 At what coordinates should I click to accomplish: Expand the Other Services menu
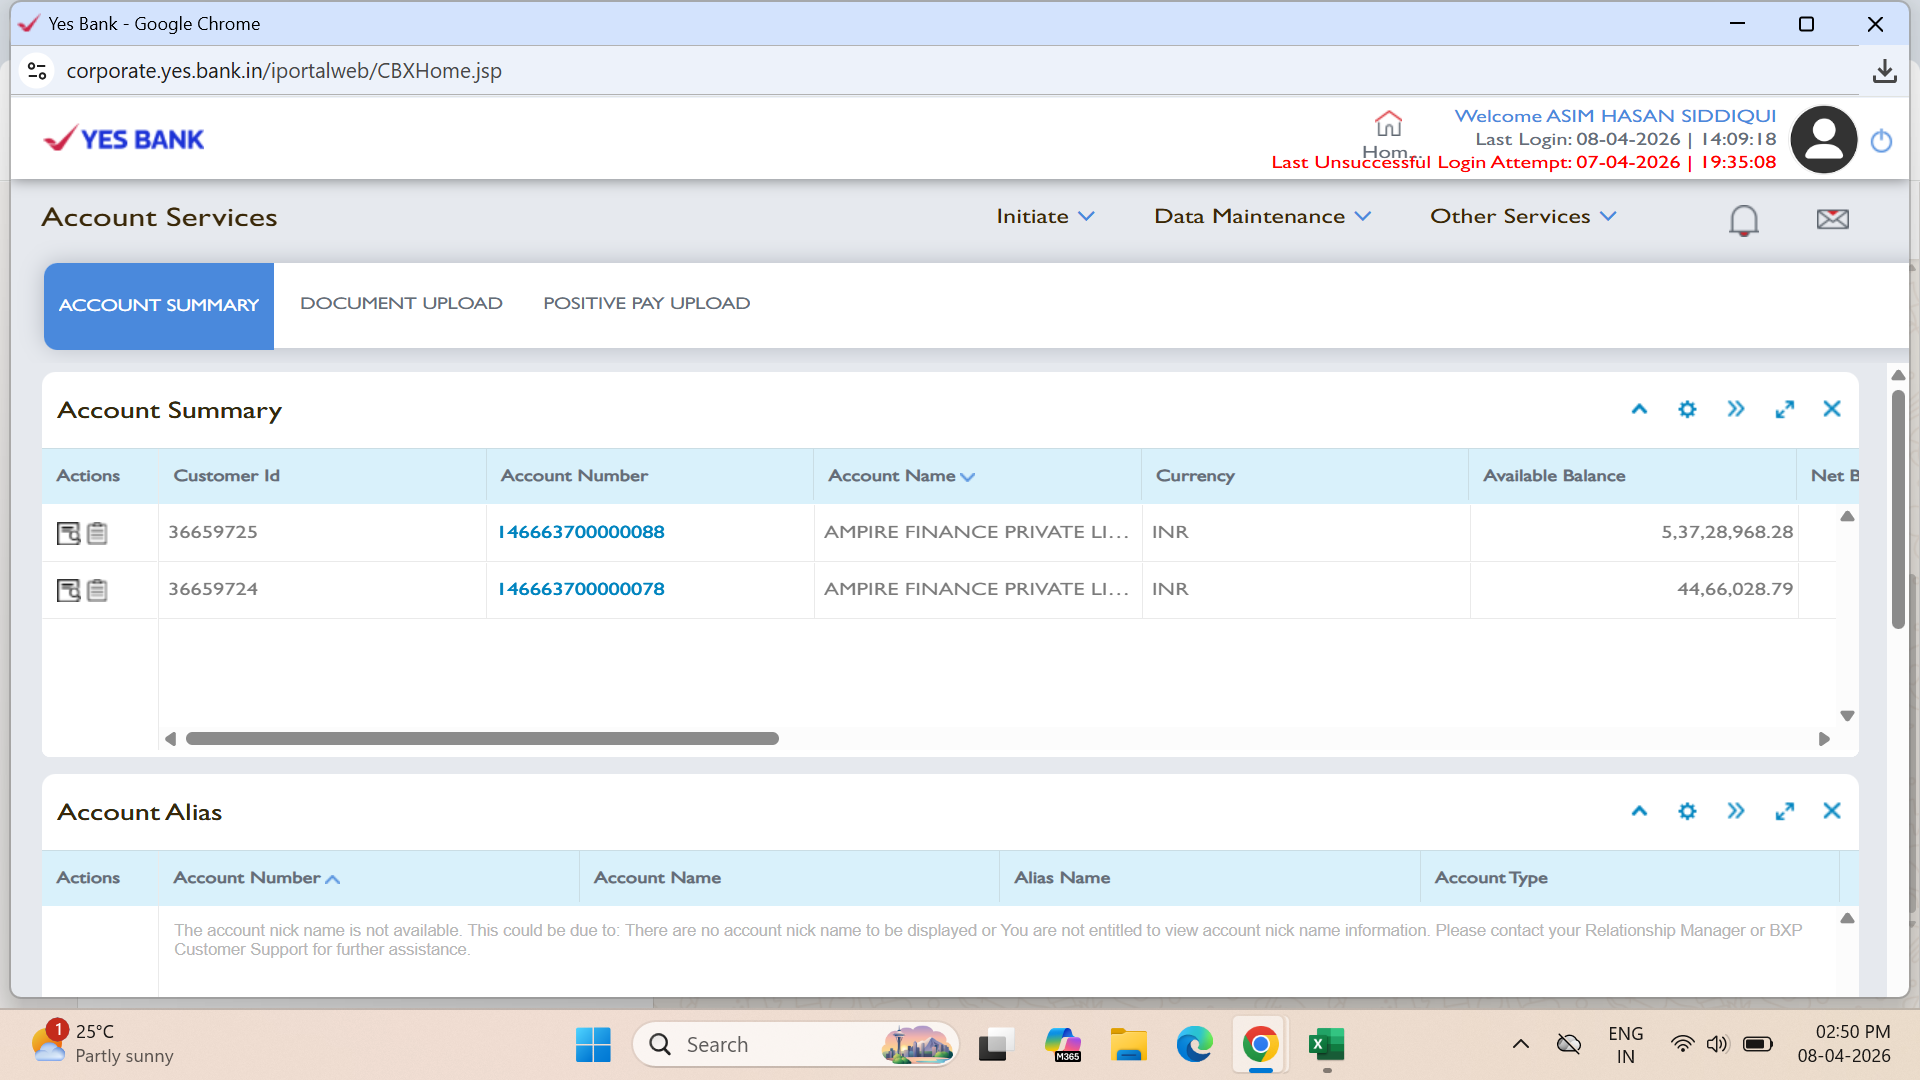[x=1523, y=216]
